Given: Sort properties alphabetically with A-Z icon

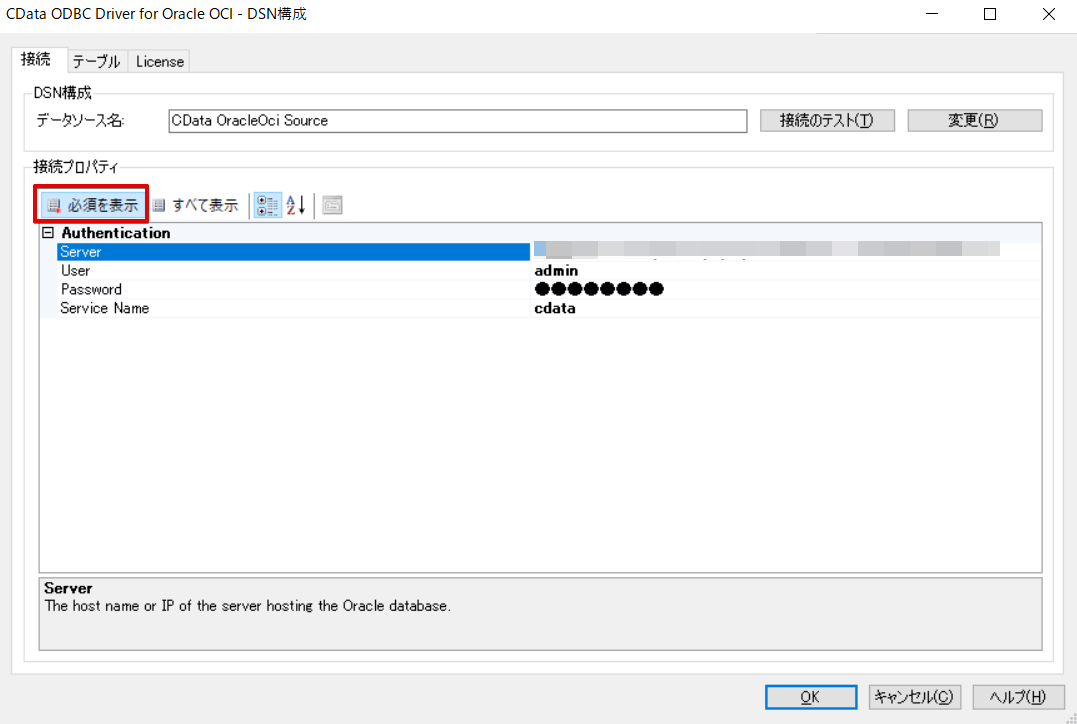Looking at the screenshot, I should click(296, 205).
